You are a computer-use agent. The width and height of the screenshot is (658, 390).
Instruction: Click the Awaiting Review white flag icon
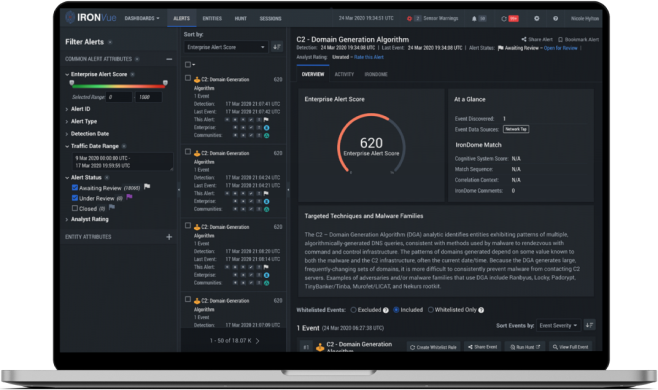tap(147, 187)
